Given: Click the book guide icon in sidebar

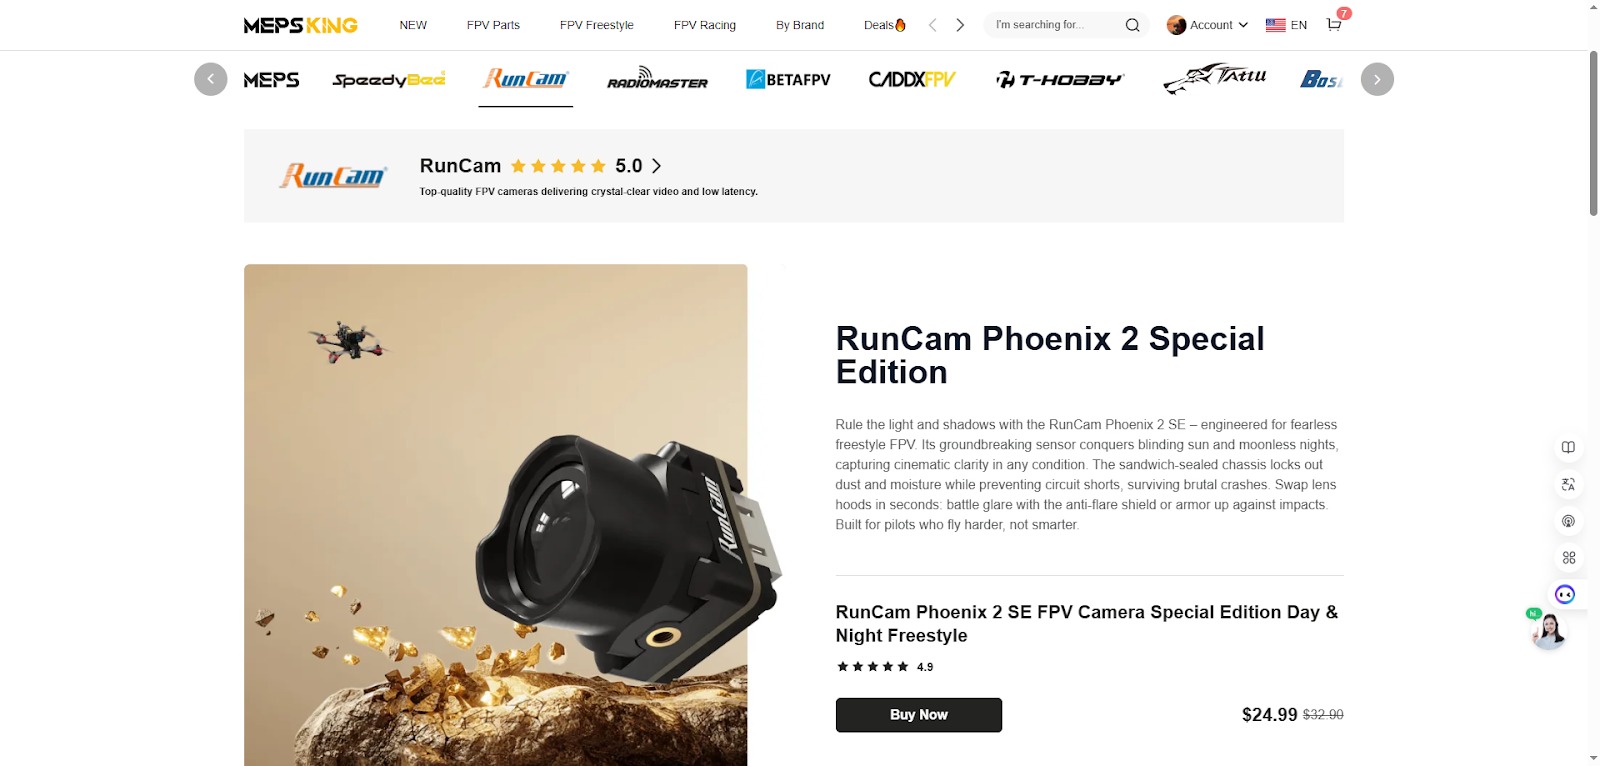Looking at the screenshot, I should 1568,447.
